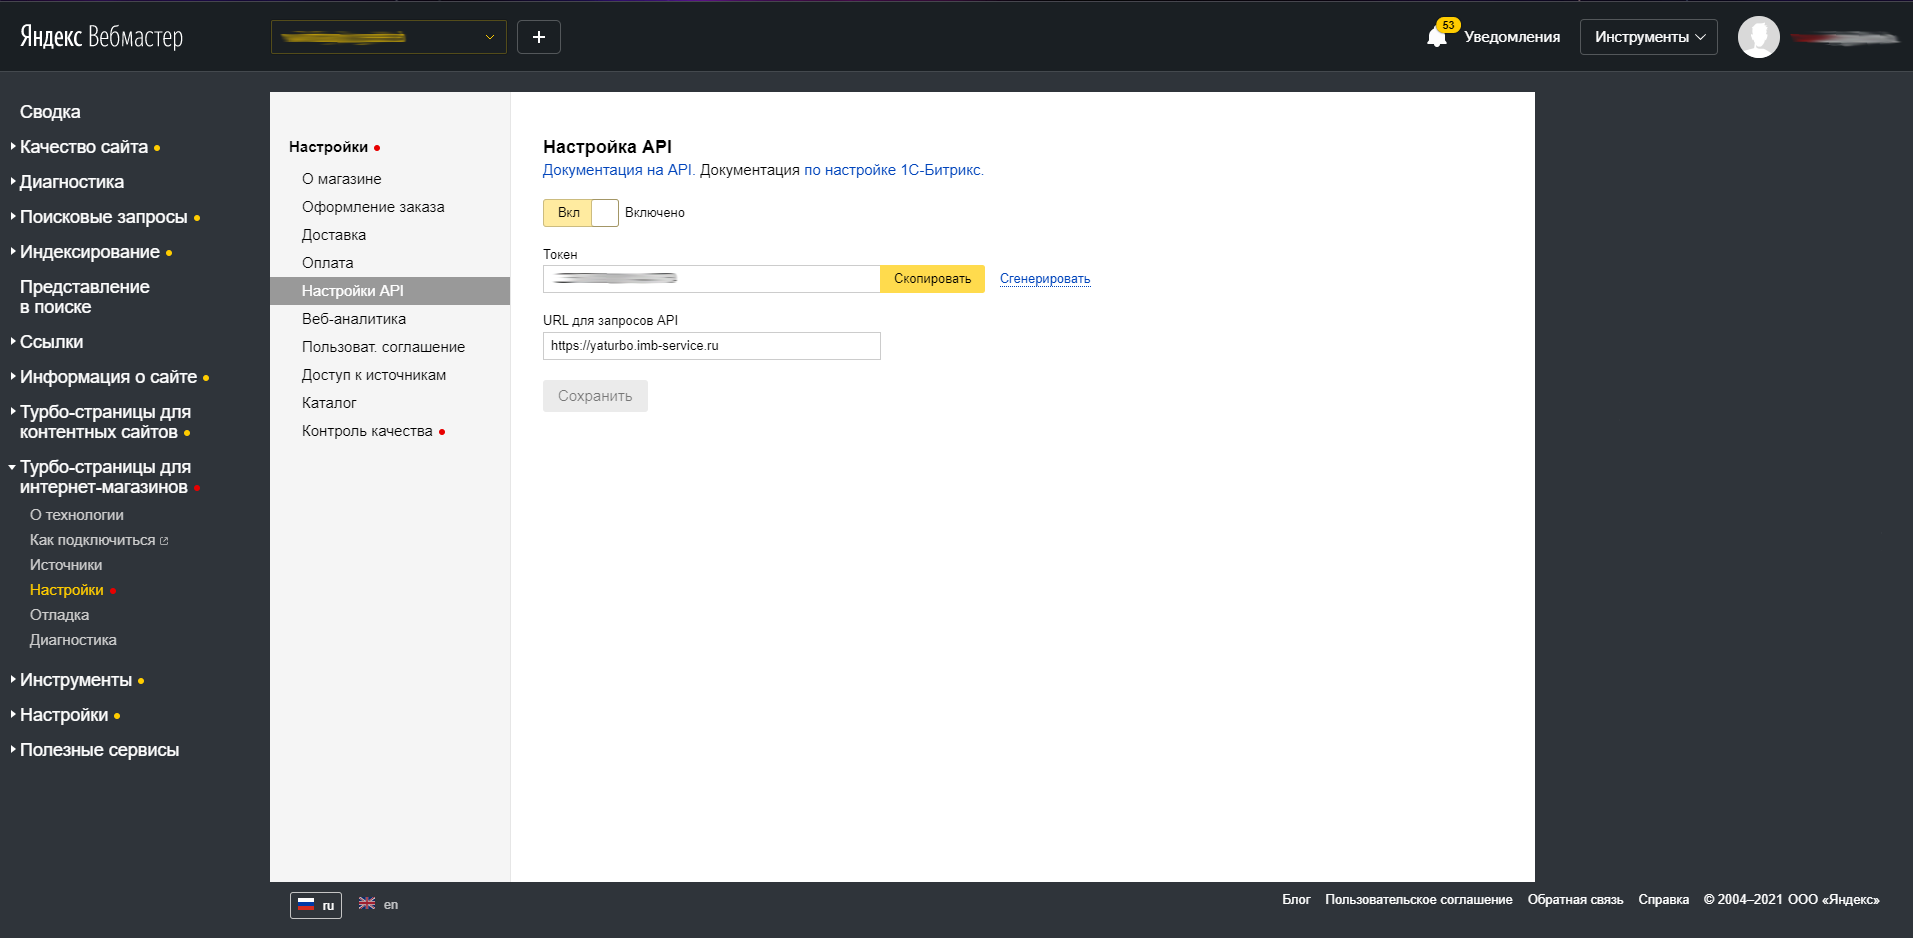Select highlighted Настройки under turbo shops

pos(67,590)
